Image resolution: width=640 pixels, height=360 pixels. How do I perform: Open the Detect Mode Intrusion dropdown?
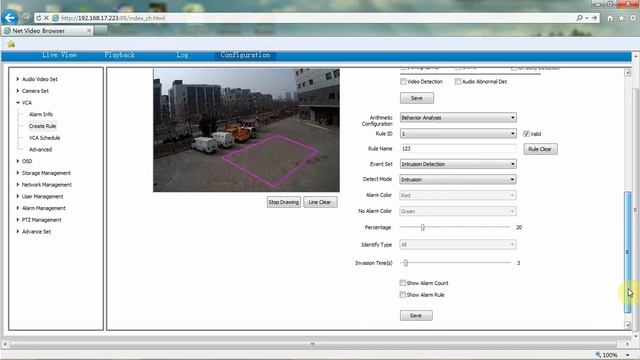click(x=458, y=180)
